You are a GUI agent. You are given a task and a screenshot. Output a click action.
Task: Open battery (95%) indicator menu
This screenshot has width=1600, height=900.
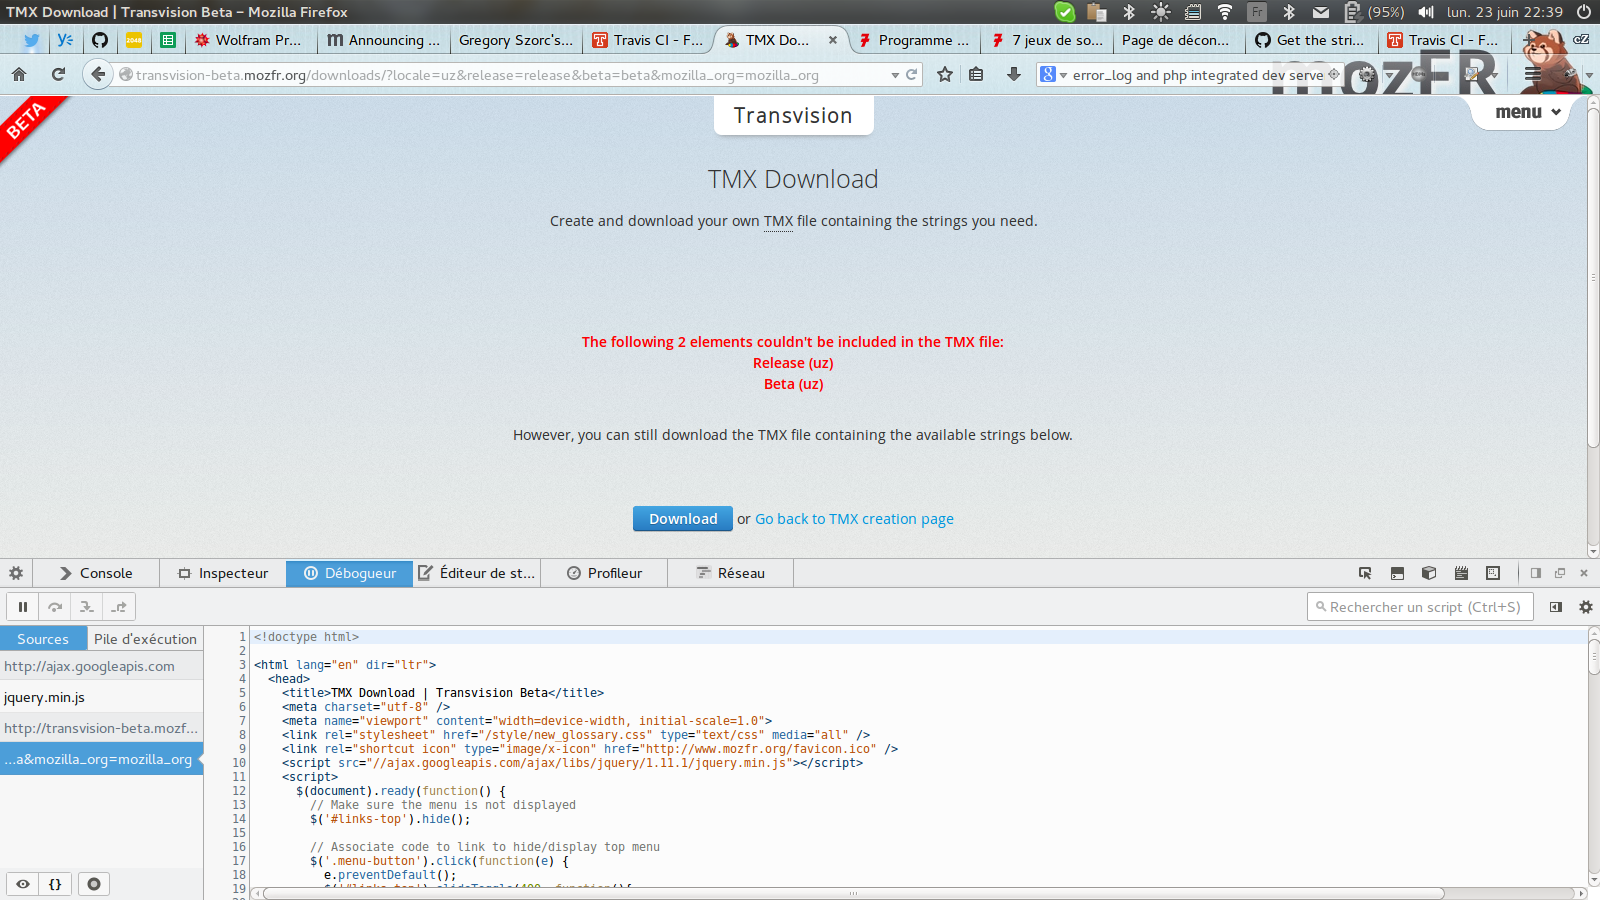click(1374, 12)
